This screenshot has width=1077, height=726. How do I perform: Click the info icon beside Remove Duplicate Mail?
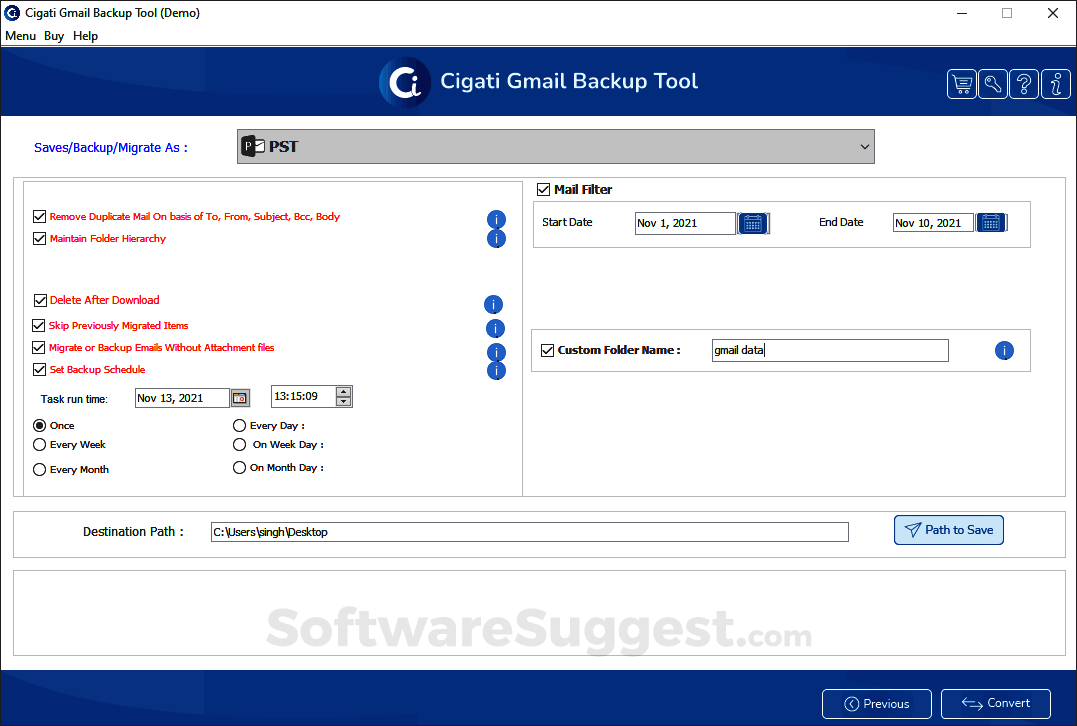(496, 216)
